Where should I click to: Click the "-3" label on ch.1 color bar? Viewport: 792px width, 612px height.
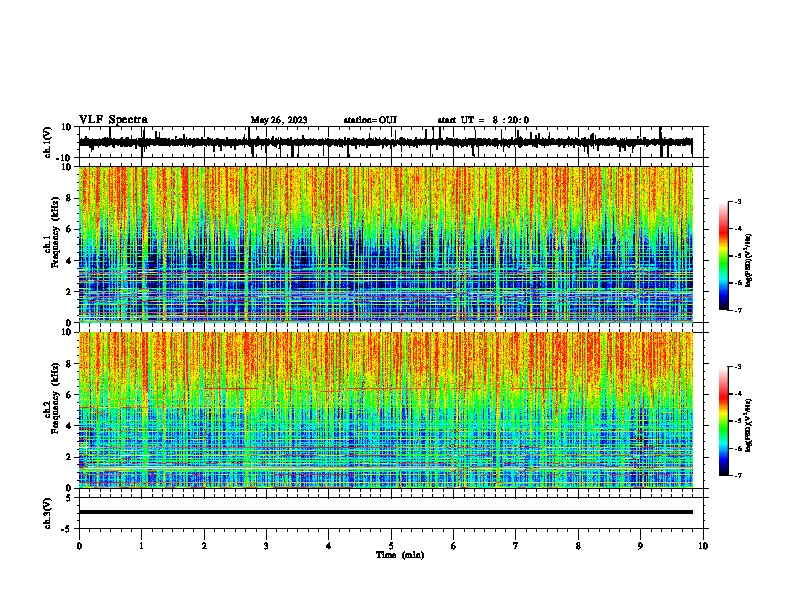[737, 201]
